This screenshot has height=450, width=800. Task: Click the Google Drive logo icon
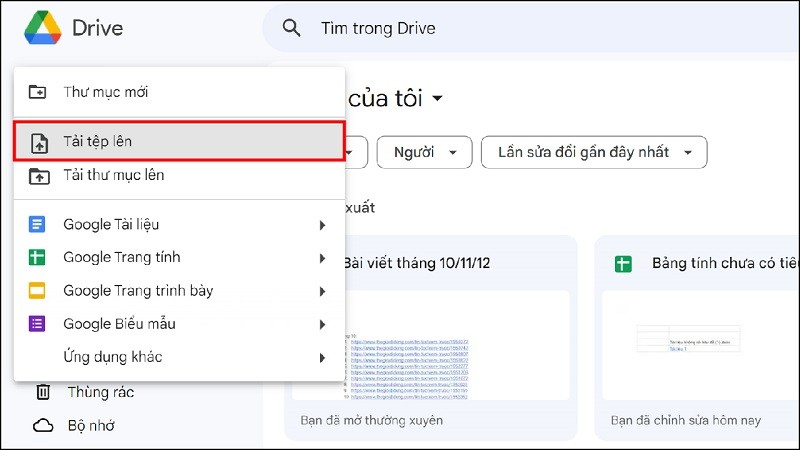tap(43, 28)
